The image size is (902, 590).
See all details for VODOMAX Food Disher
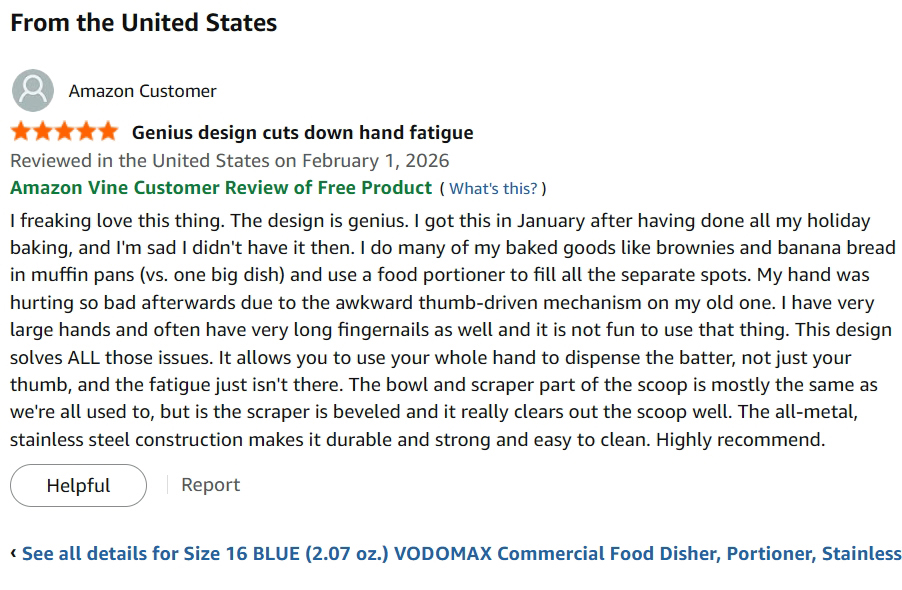point(461,553)
